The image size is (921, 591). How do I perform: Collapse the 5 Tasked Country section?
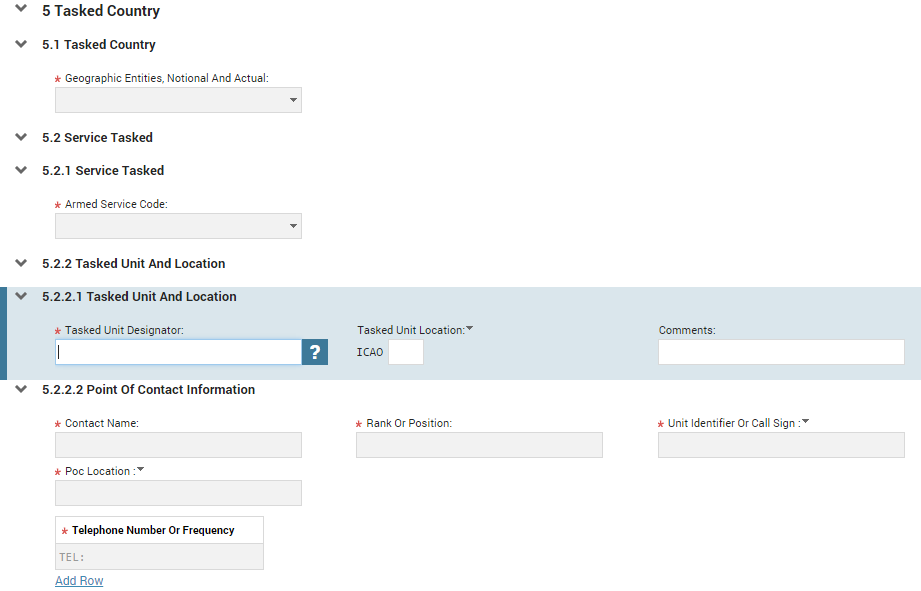(x=21, y=9)
